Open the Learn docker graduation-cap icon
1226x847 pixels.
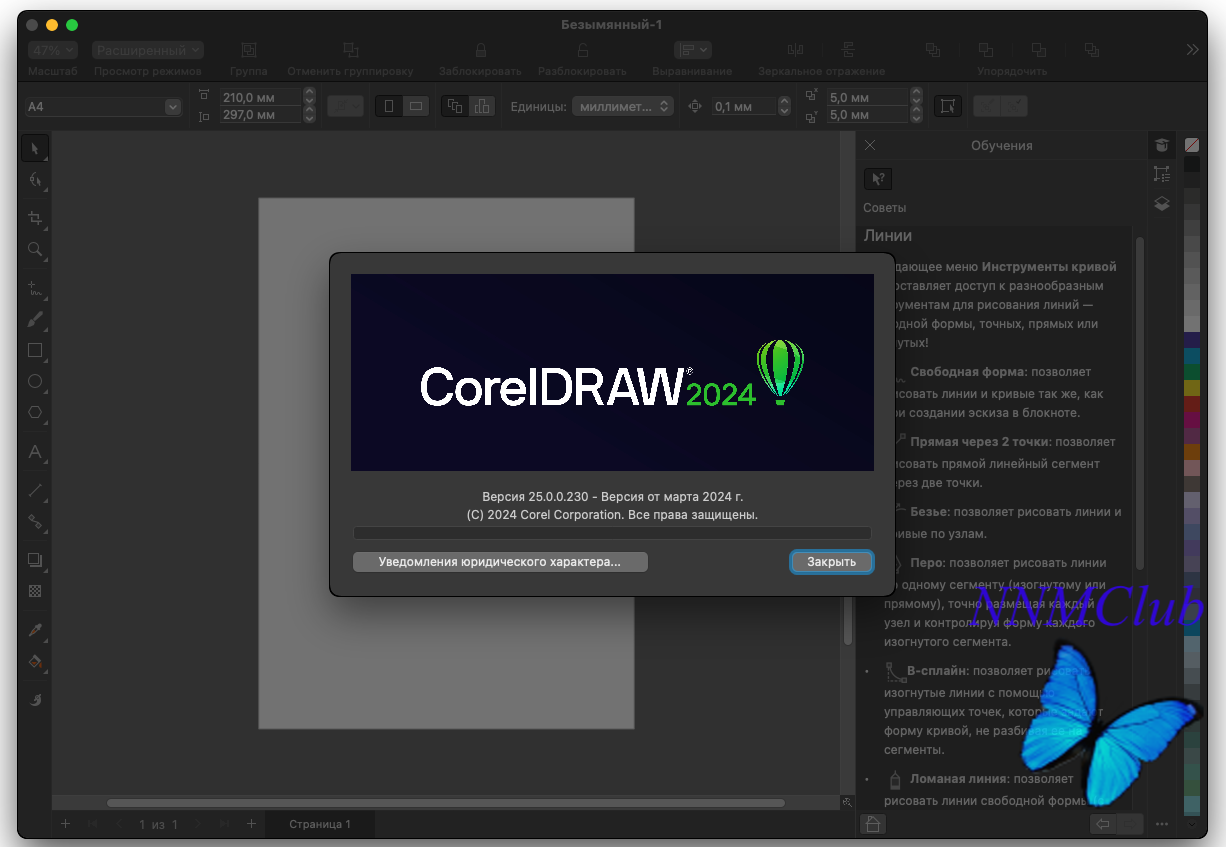[x=1161, y=145]
